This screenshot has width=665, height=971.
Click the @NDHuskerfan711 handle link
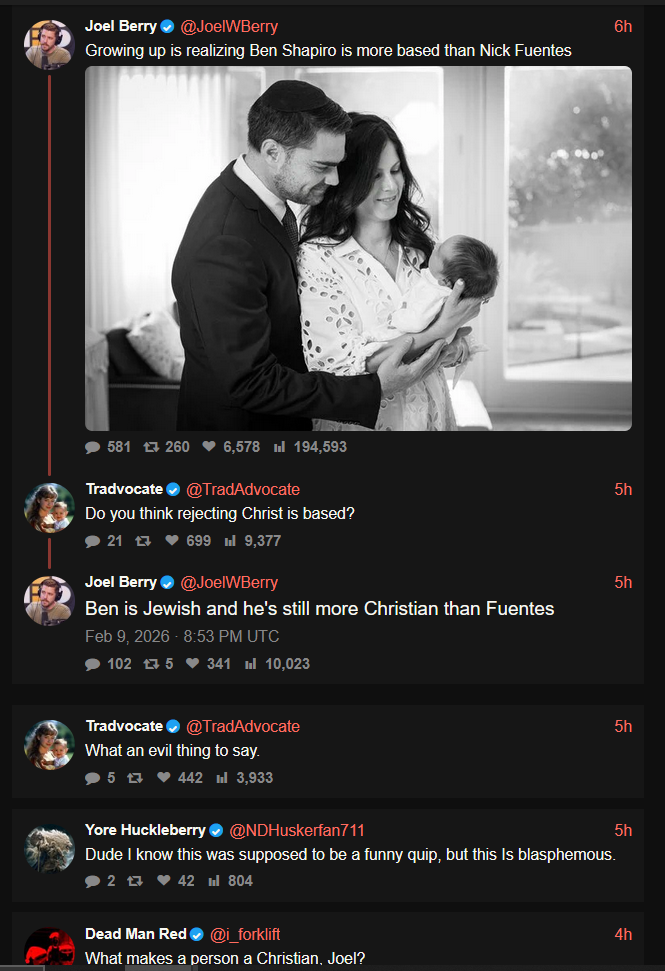point(297,830)
